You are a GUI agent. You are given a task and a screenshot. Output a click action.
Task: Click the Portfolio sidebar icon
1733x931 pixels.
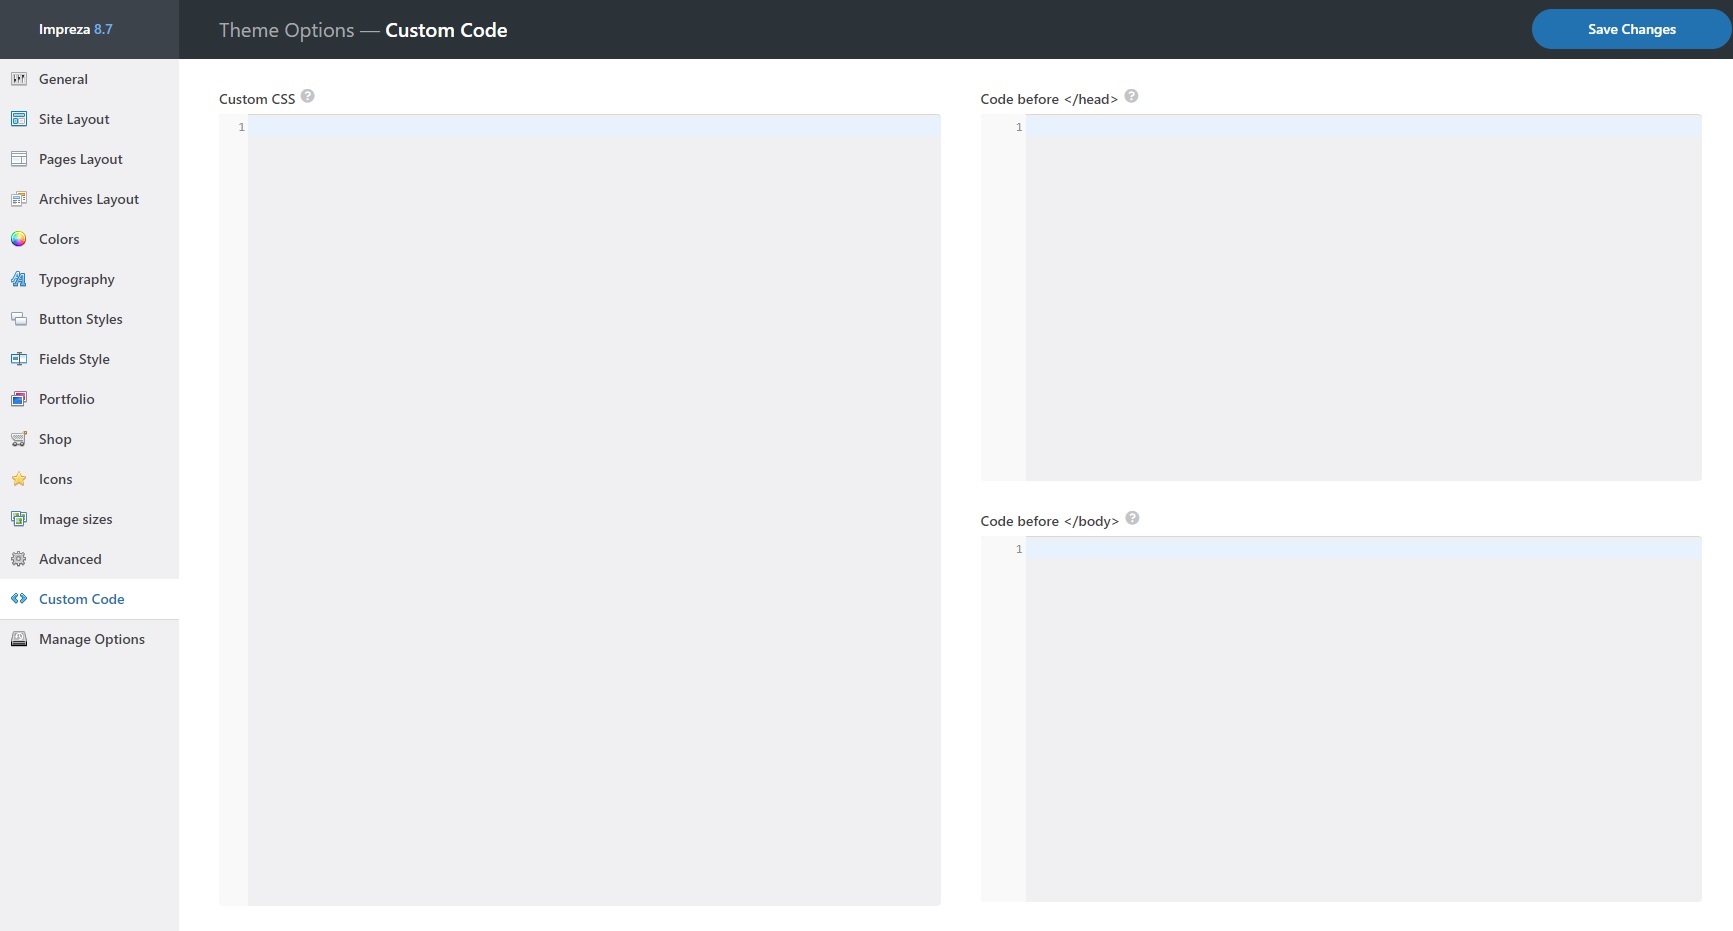[x=19, y=399]
